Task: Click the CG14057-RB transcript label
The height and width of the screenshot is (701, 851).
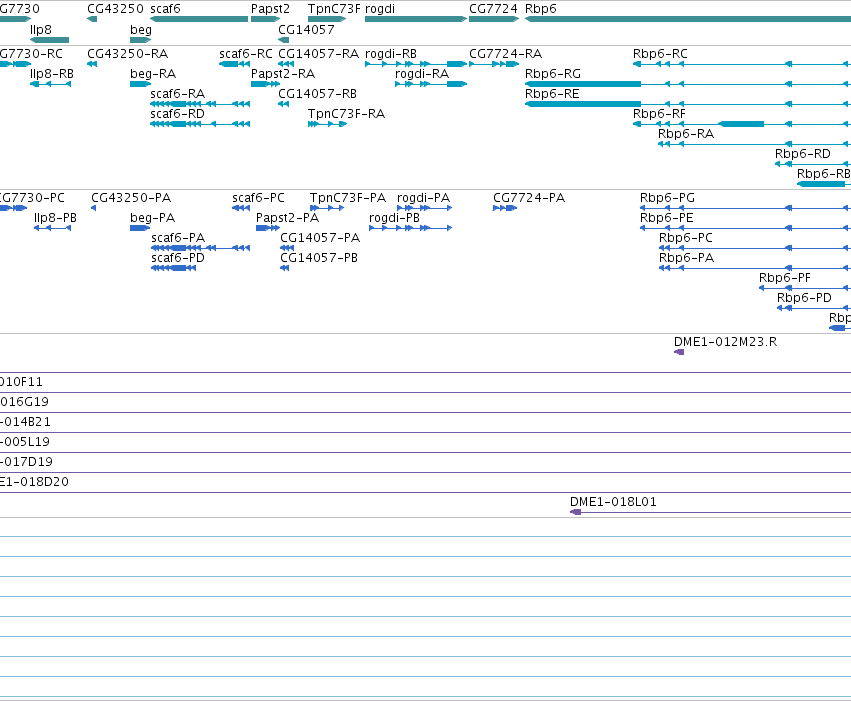Action: coord(317,94)
